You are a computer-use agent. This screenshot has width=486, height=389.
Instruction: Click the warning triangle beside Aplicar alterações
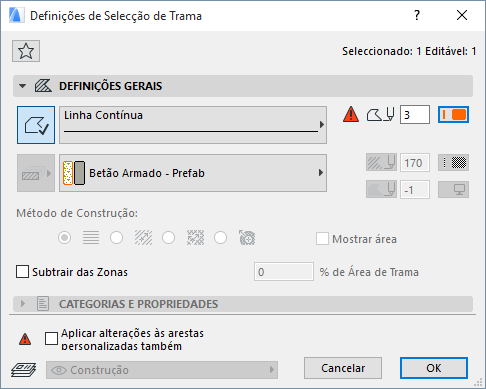[25, 339]
